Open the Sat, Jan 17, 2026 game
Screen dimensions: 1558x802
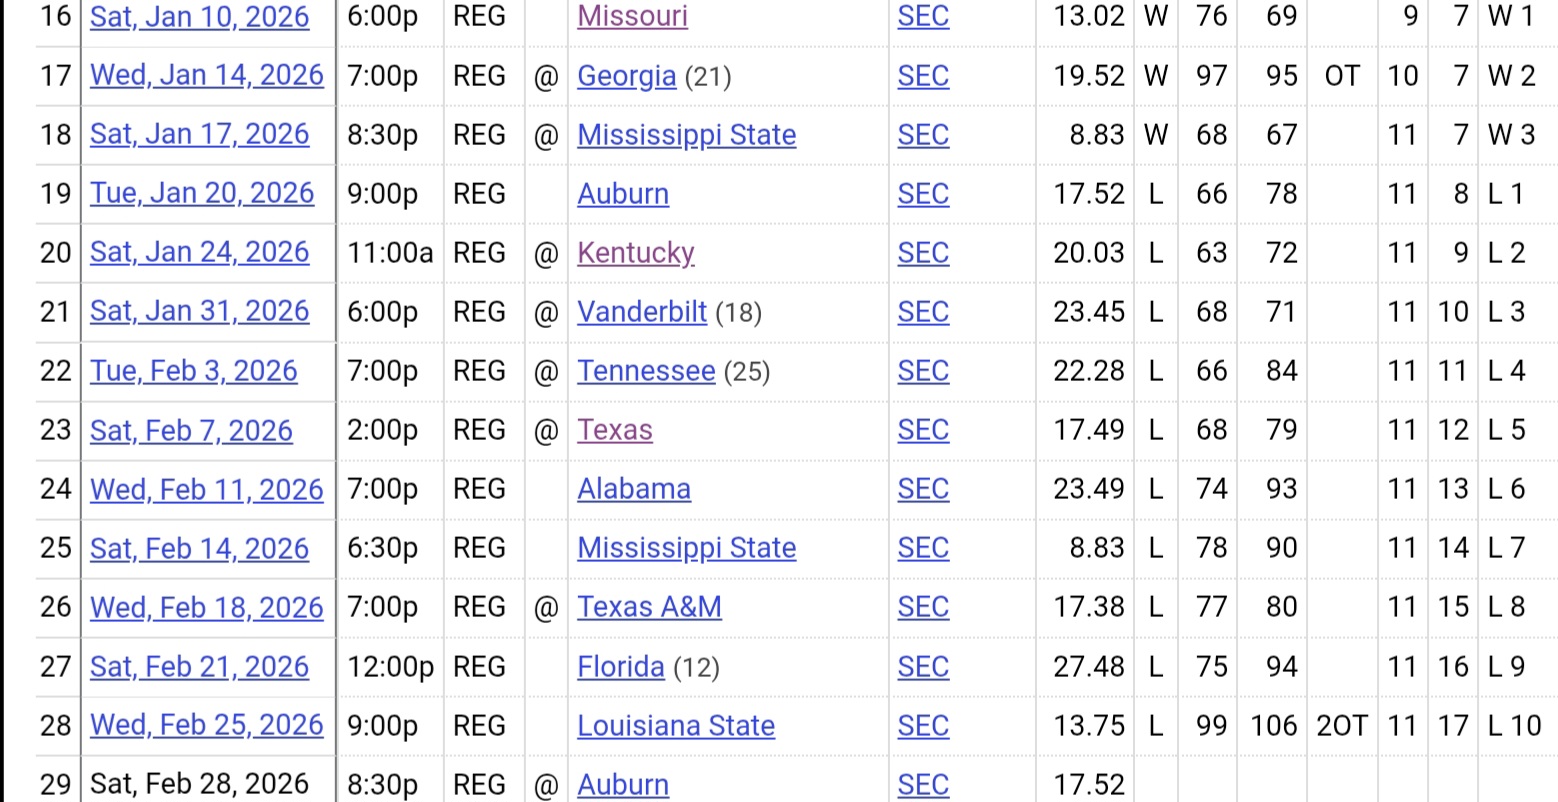199,135
